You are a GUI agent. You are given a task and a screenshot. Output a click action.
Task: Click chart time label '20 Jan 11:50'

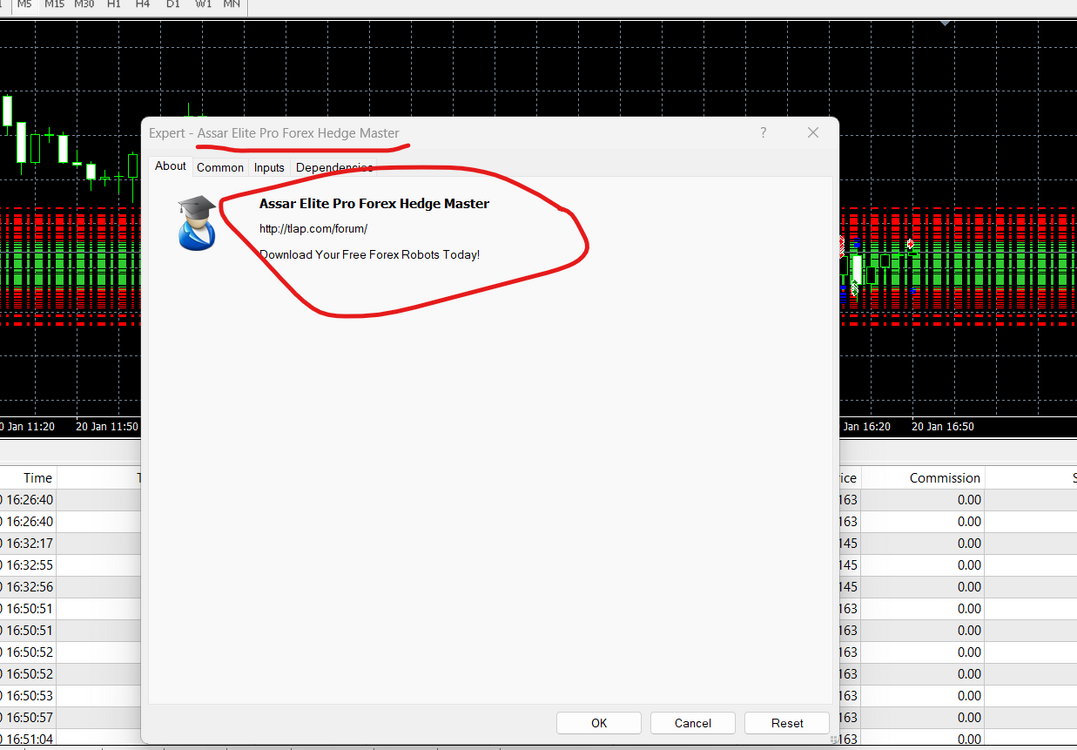coord(106,427)
